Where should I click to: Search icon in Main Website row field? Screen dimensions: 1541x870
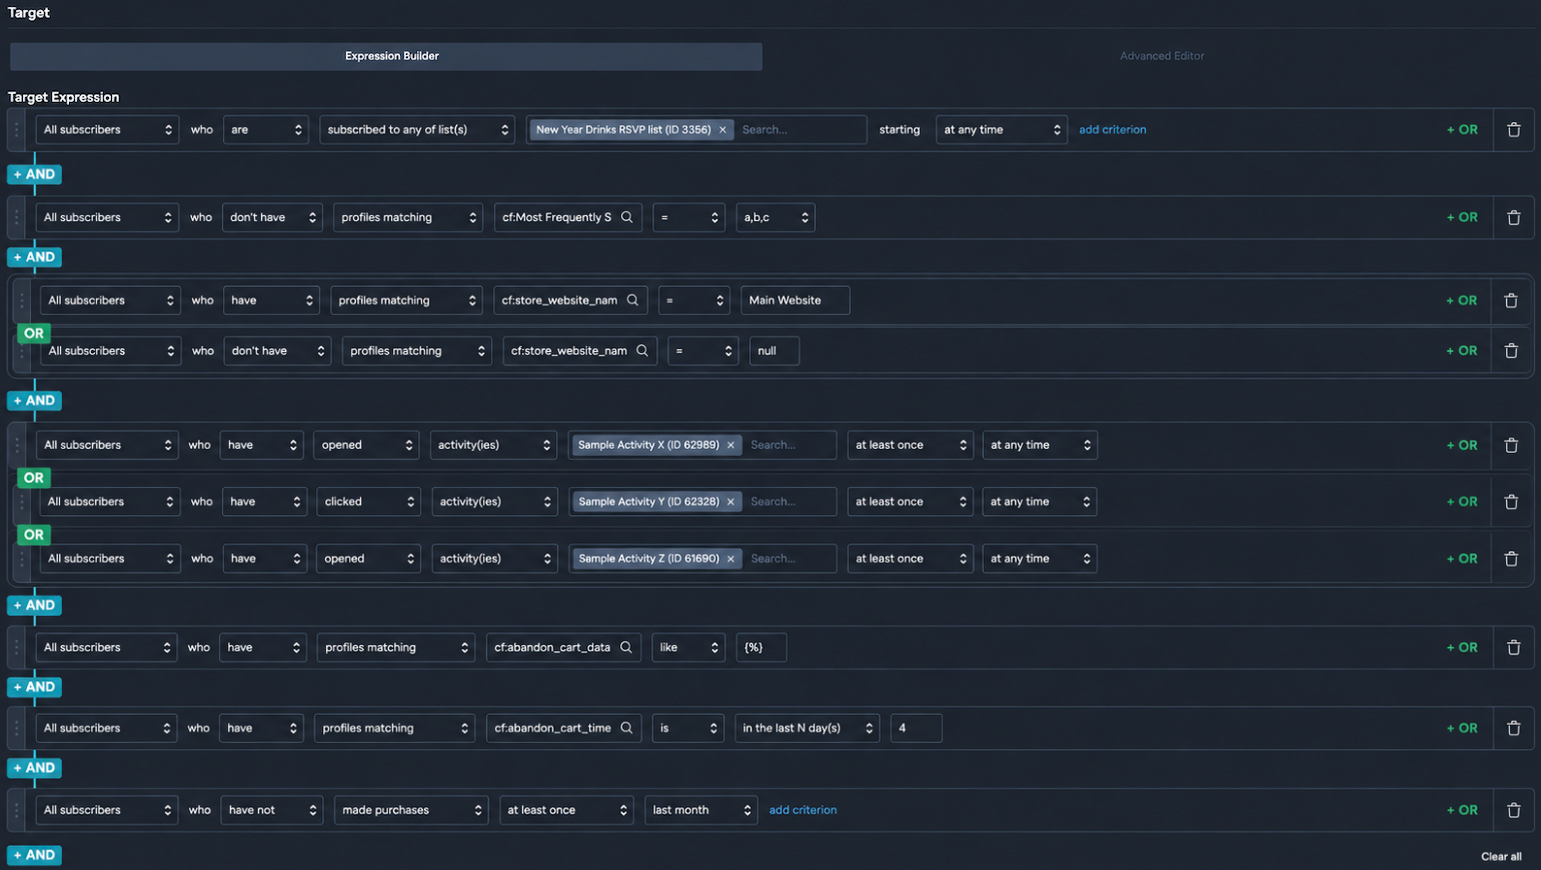[633, 300]
